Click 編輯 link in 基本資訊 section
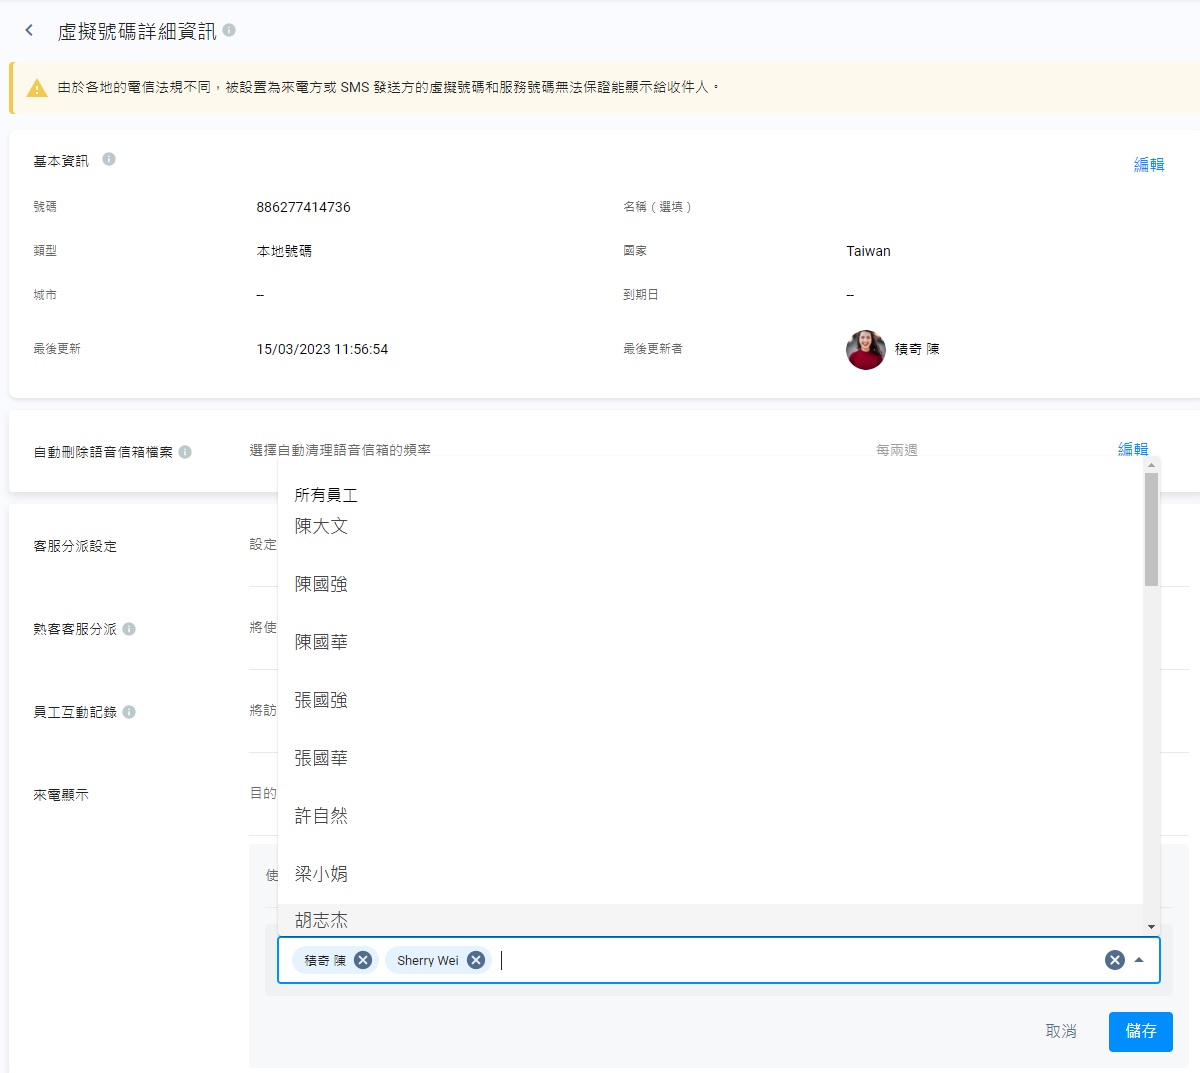The width and height of the screenshot is (1200, 1073). pos(1148,164)
